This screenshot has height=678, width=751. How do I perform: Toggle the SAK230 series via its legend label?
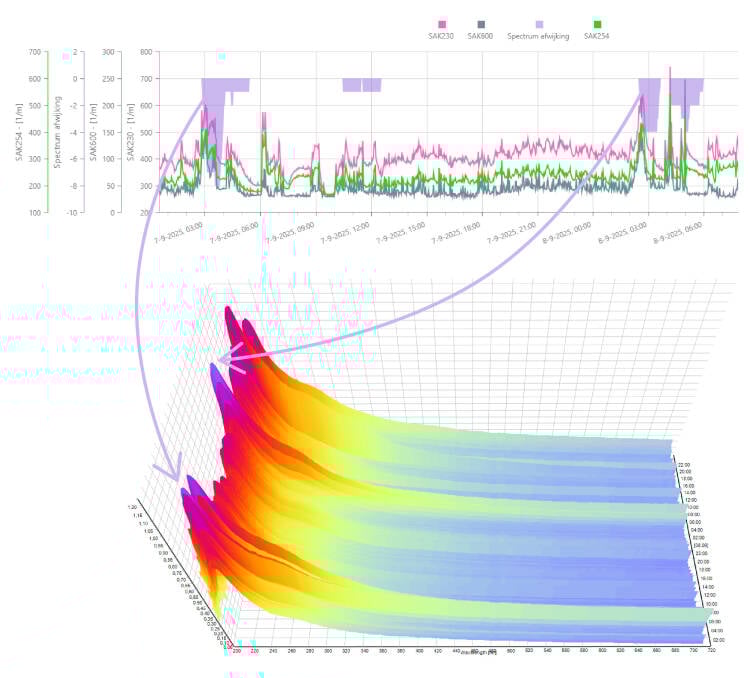point(441,36)
